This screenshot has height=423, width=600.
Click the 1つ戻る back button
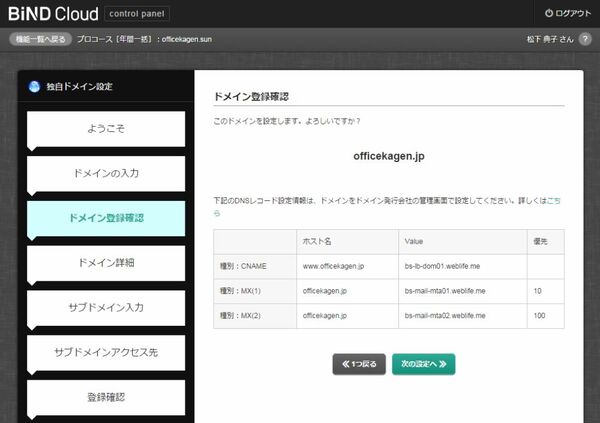[359, 364]
